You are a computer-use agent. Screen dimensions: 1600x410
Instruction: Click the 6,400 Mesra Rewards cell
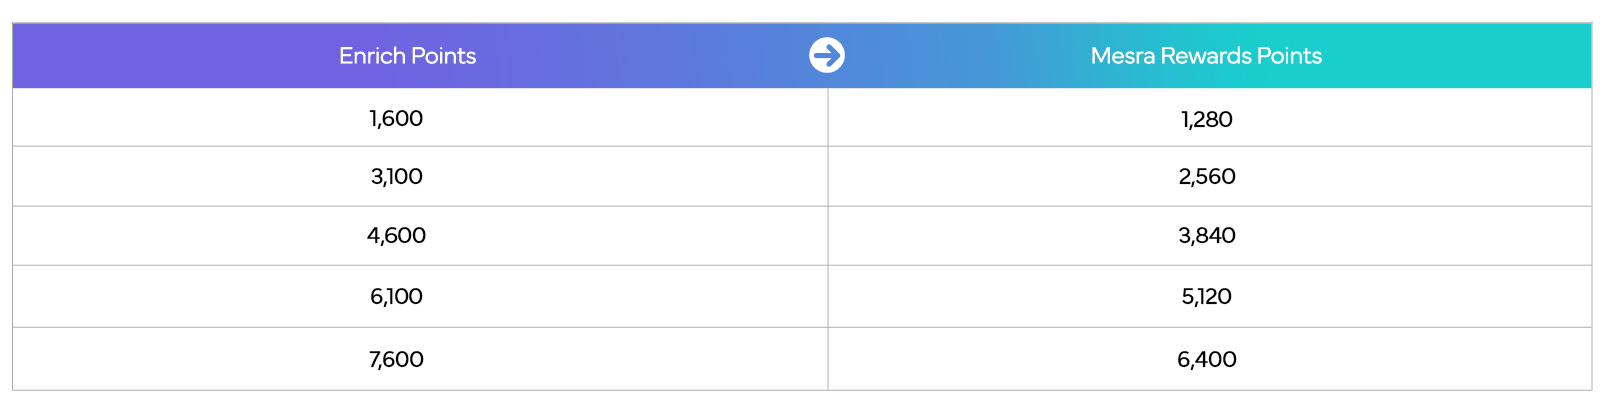click(x=1206, y=359)
